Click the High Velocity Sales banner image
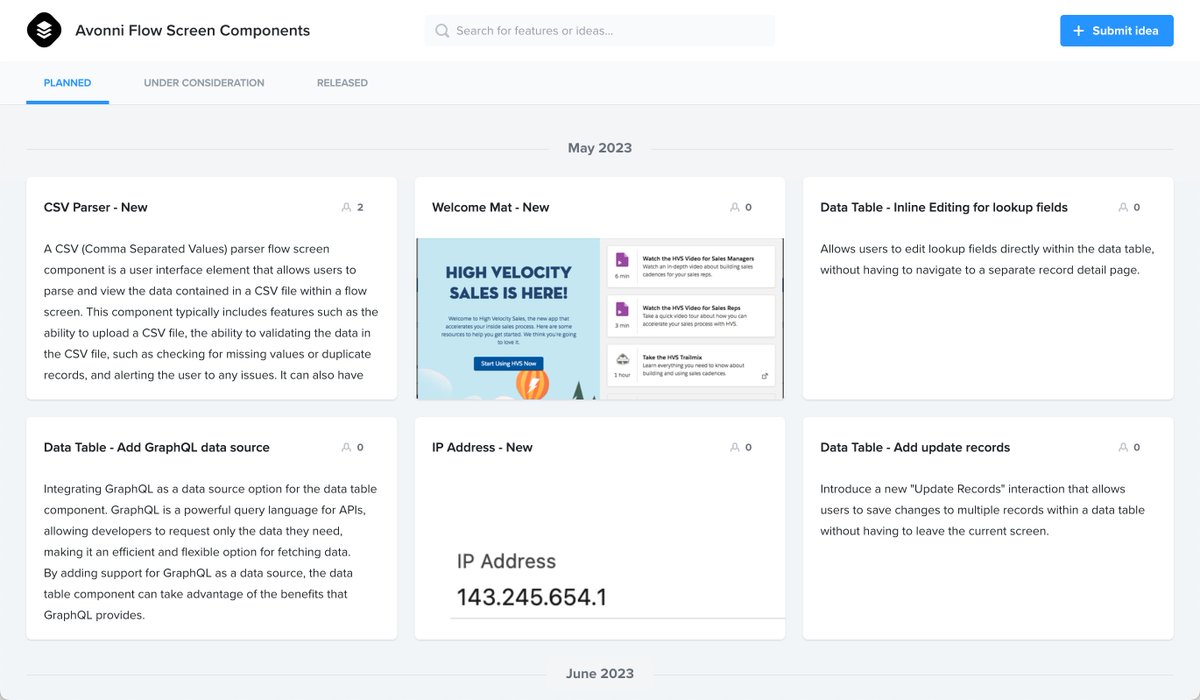 click(600, 318)
